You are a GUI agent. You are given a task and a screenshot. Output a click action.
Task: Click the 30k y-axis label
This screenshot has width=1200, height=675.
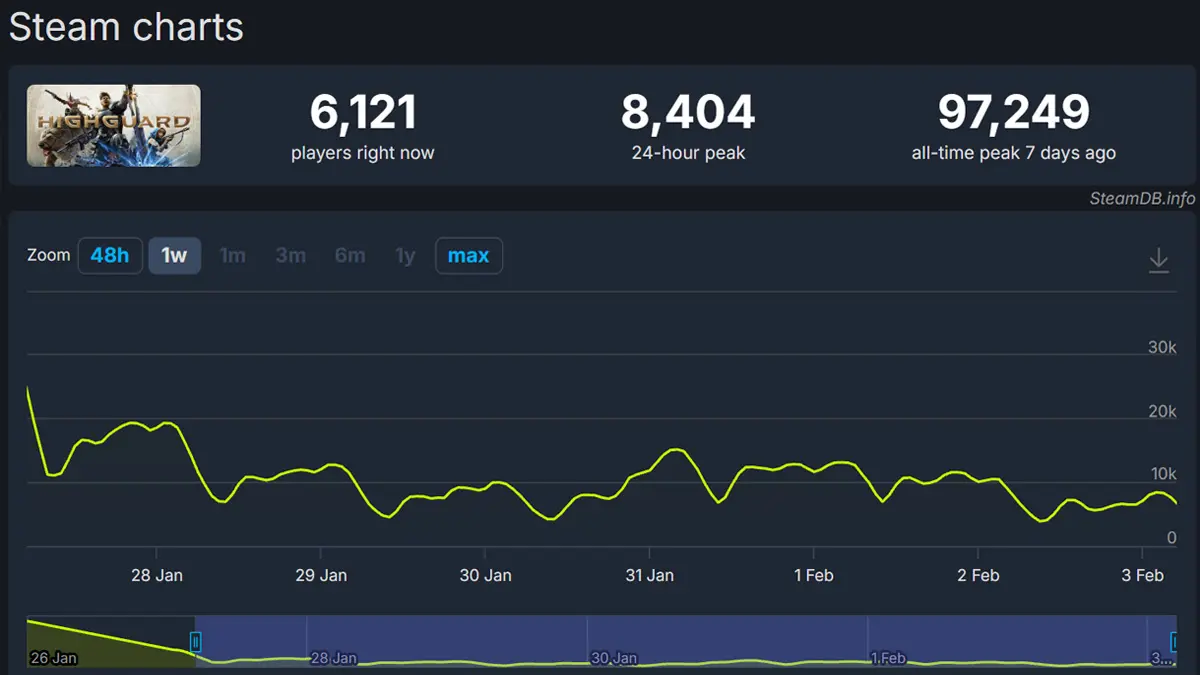click(1161, 348)
